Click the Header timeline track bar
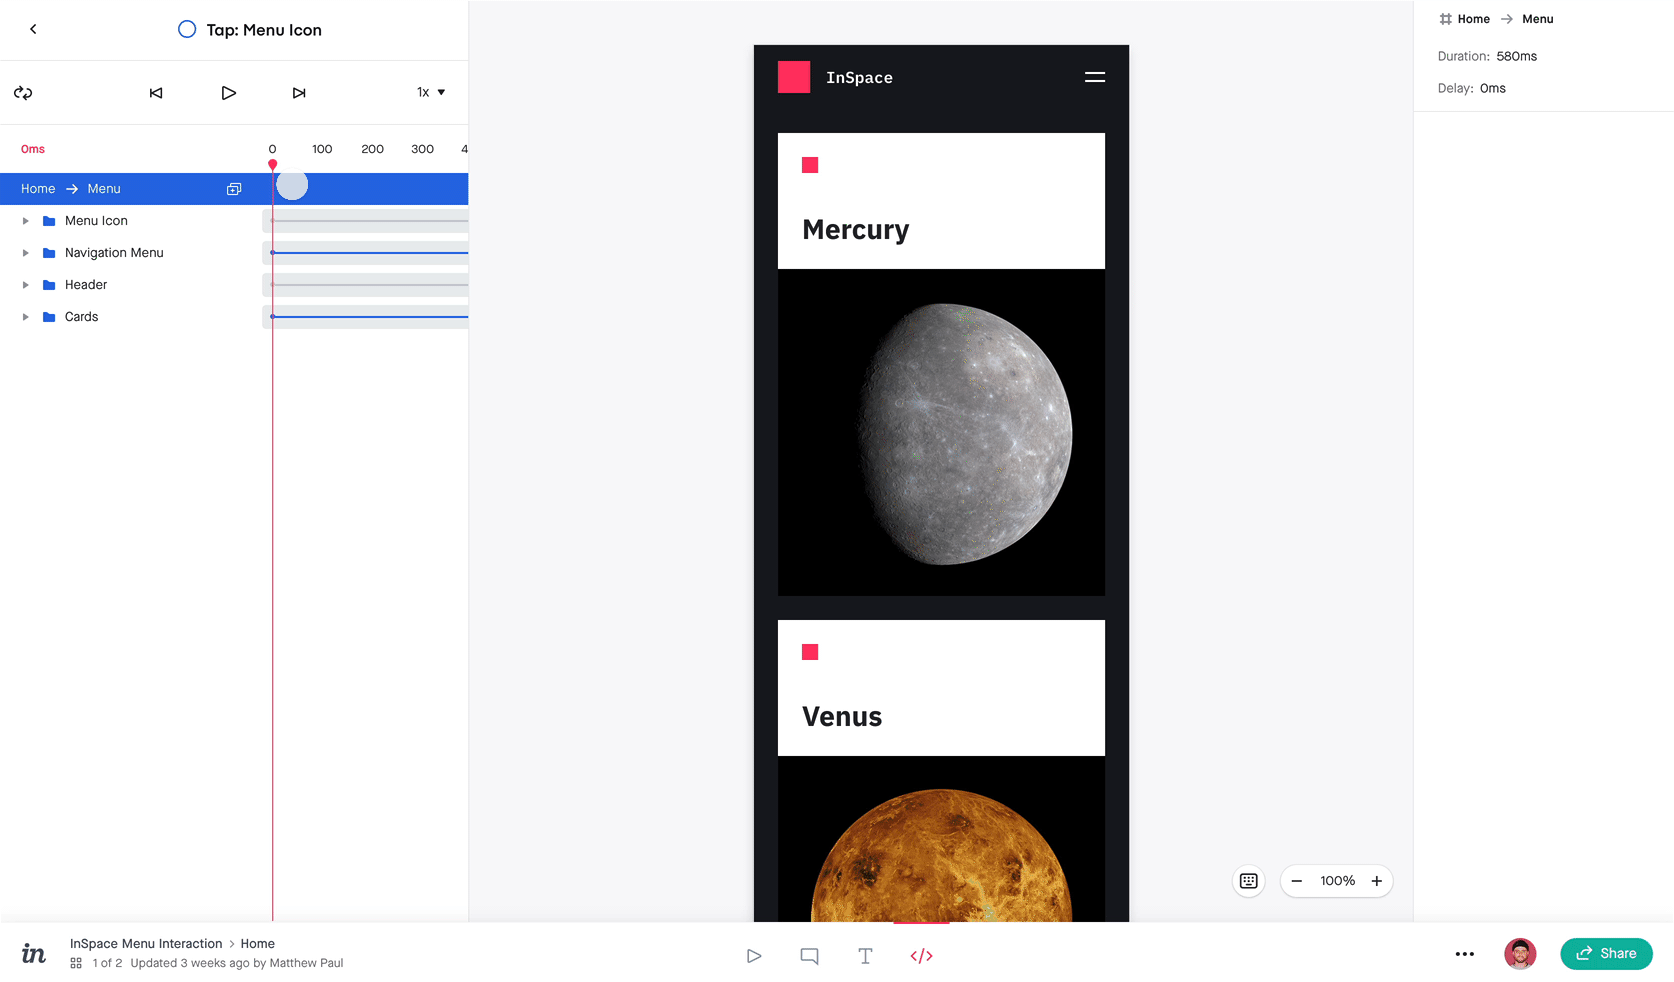The height and width of the screenshot is (982, 1674). (365, 285)
